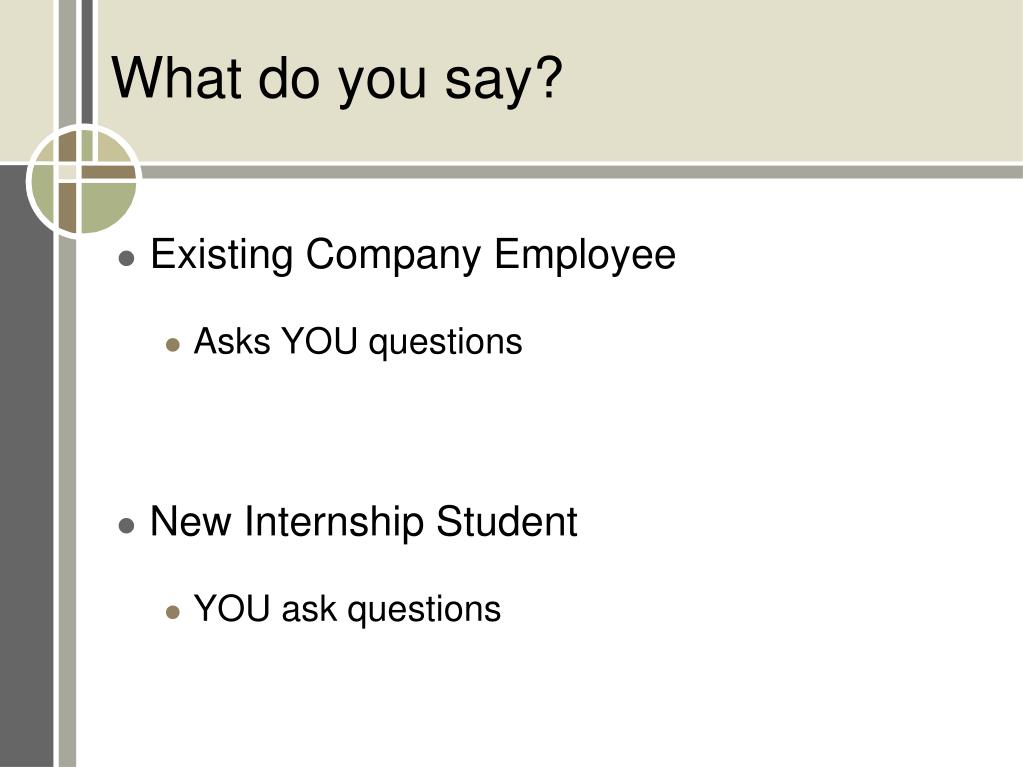Select the bullet dot before New Internship Student
Screen dimensions: 1023x767
pos(127,526)
